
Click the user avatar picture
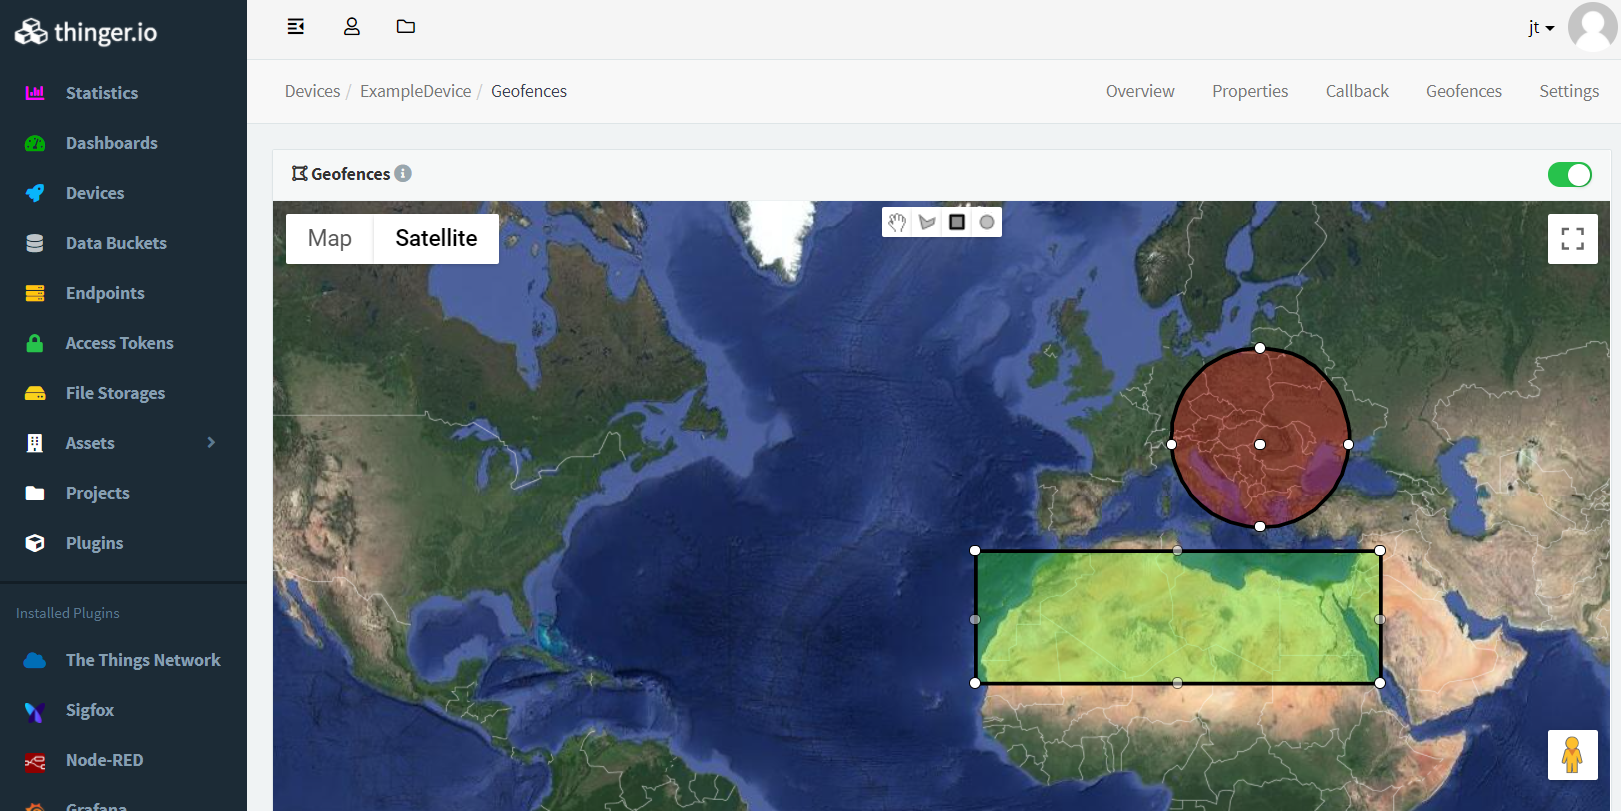click(1593, 27)
